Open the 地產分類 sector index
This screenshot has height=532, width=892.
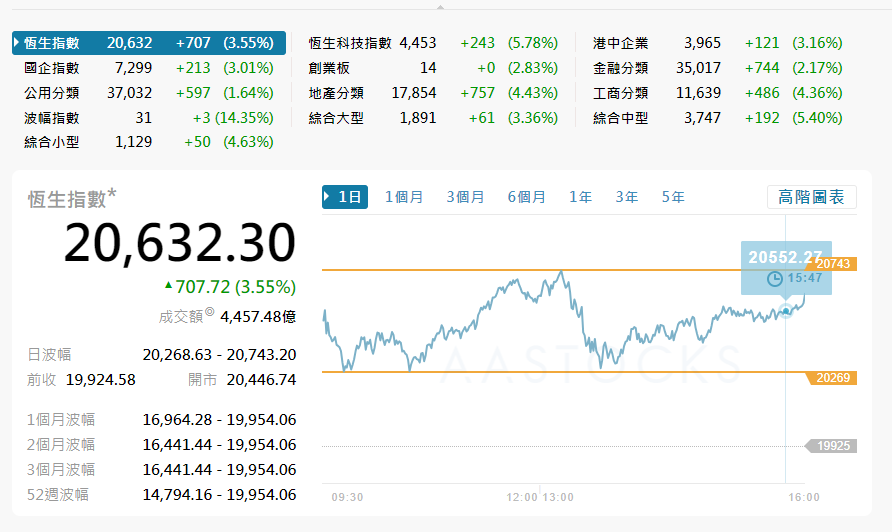click(x=336, y=93)
